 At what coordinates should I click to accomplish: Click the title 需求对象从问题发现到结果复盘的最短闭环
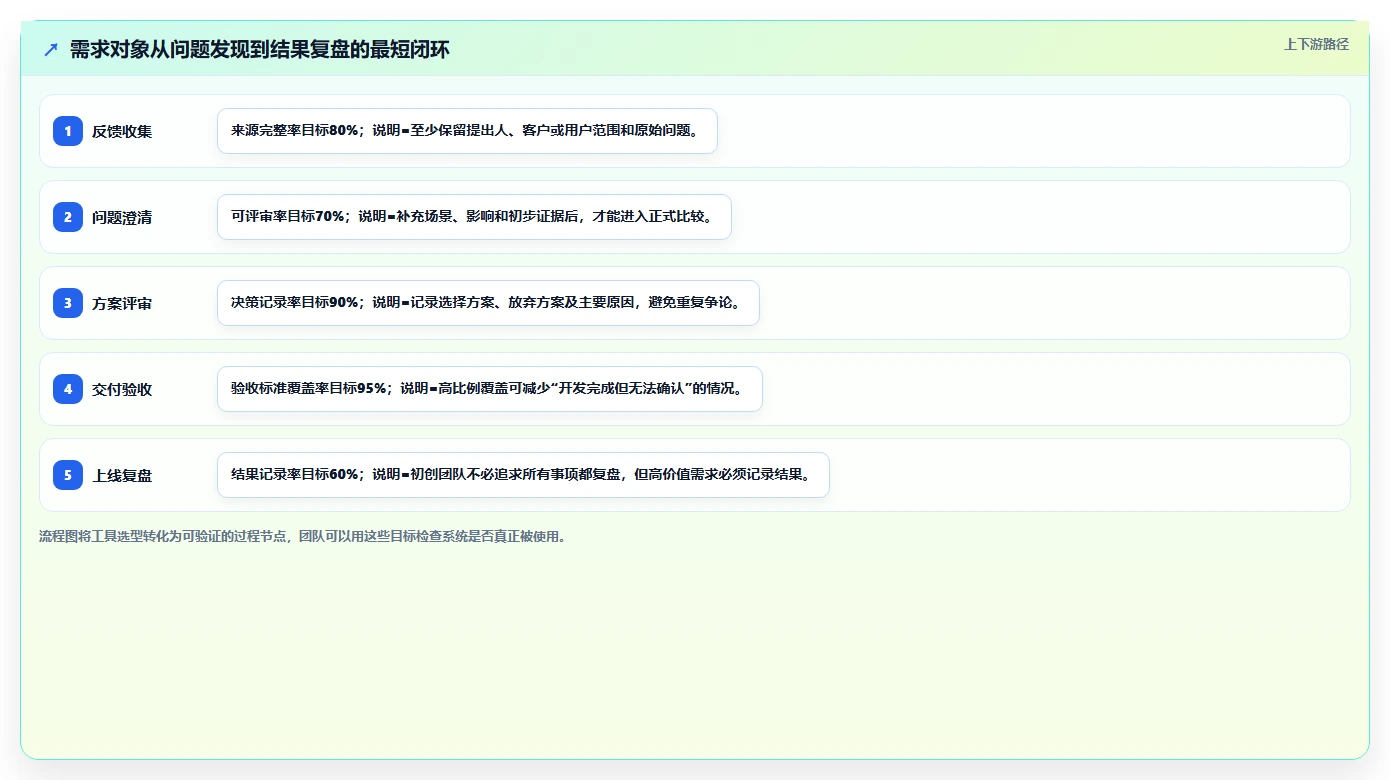coord(260,49)
